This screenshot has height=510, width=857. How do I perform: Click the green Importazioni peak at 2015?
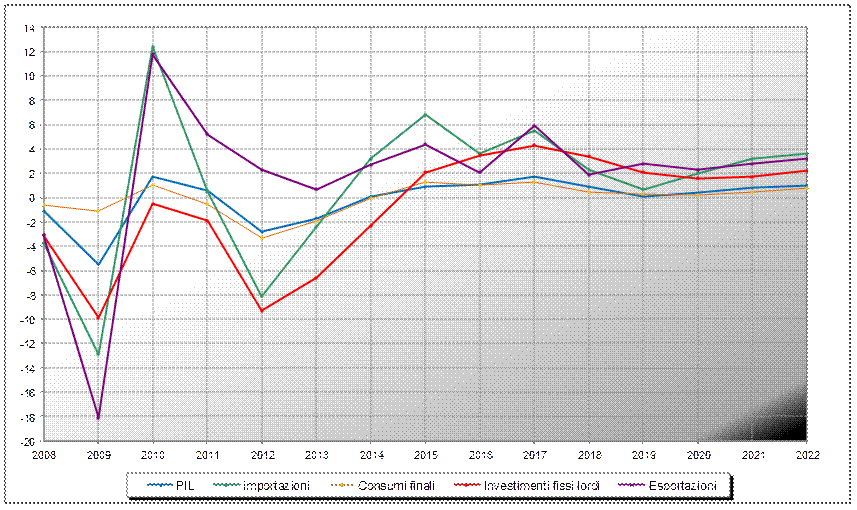[425, 115]
